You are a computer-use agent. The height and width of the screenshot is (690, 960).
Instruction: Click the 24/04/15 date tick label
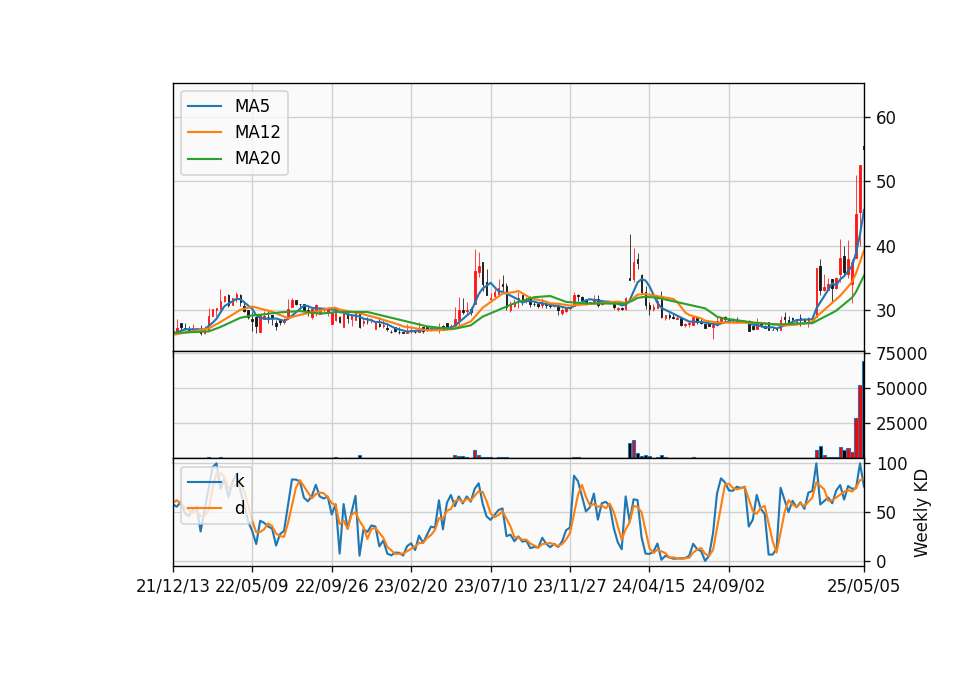tap(649, 586)
